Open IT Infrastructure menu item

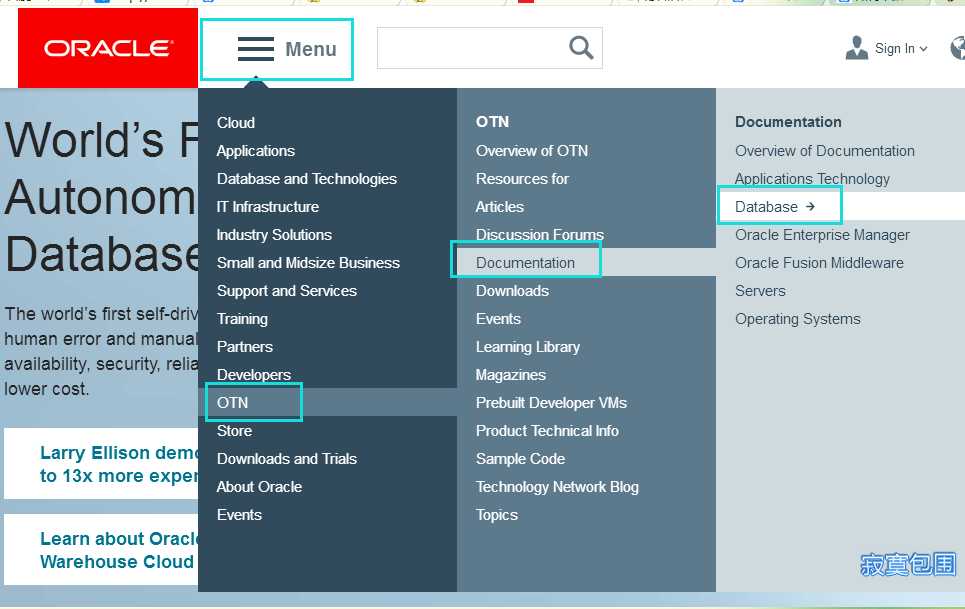(x=268, y=207)
